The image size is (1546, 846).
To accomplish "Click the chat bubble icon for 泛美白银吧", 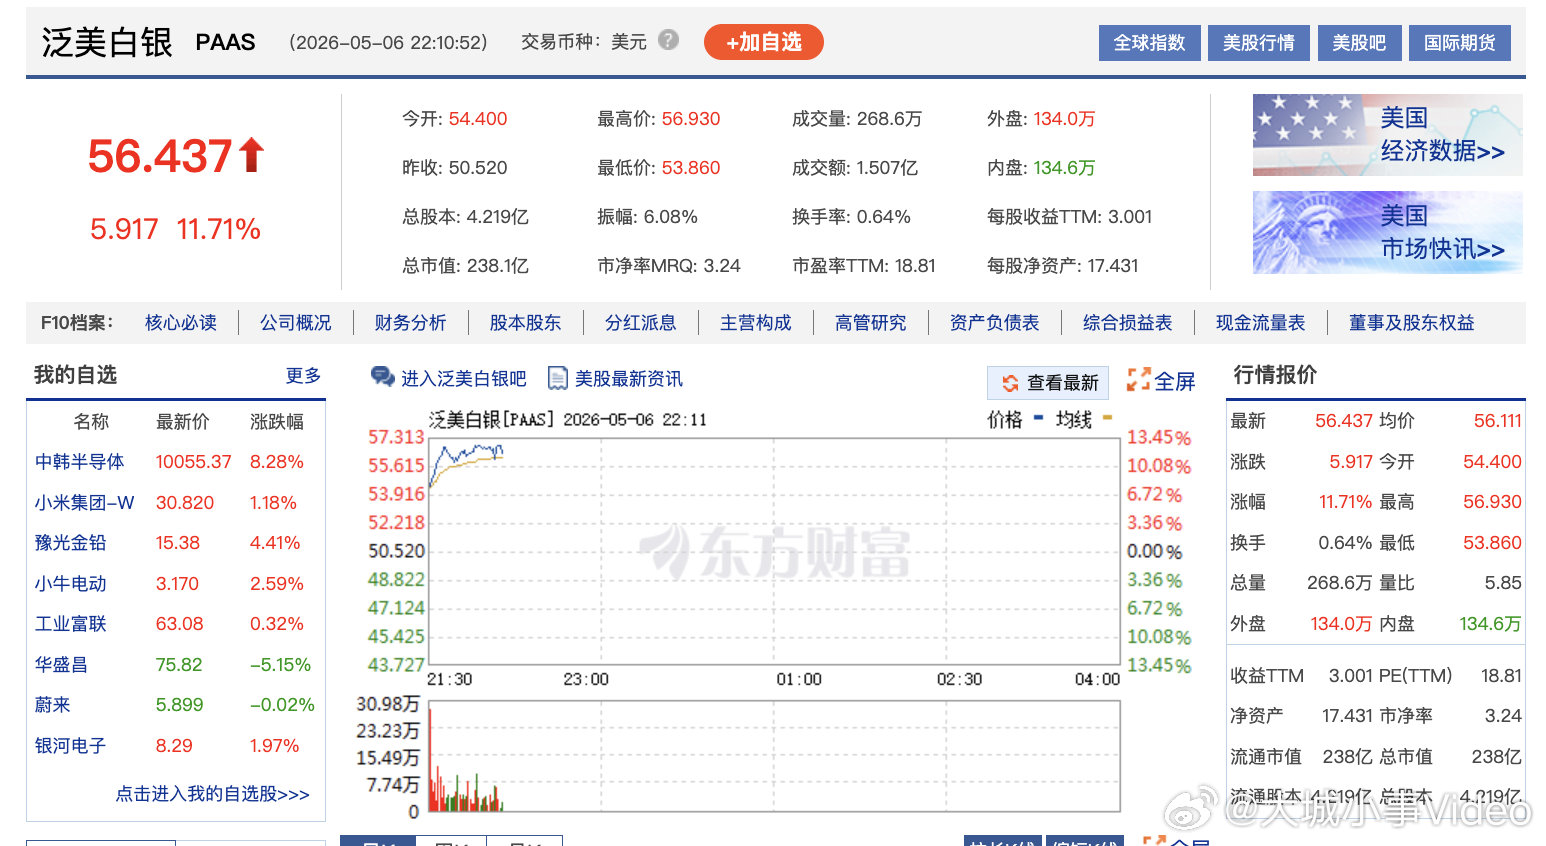I will coord(383,377).
